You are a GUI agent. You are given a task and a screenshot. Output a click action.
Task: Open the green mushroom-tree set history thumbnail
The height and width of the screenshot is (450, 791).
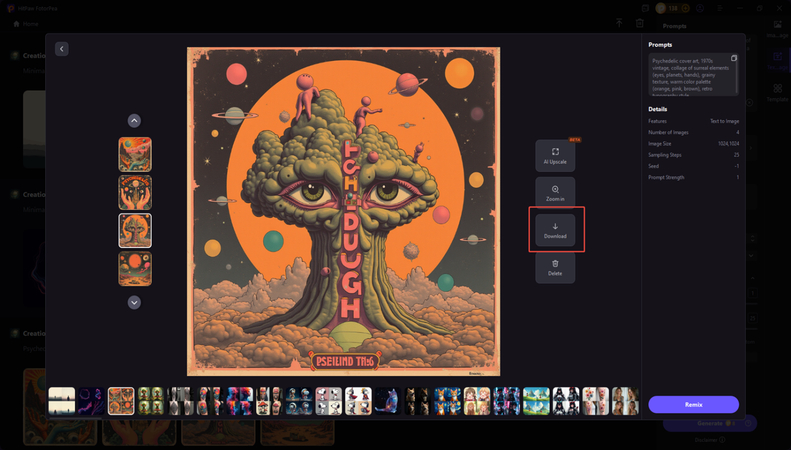(151, 401)
